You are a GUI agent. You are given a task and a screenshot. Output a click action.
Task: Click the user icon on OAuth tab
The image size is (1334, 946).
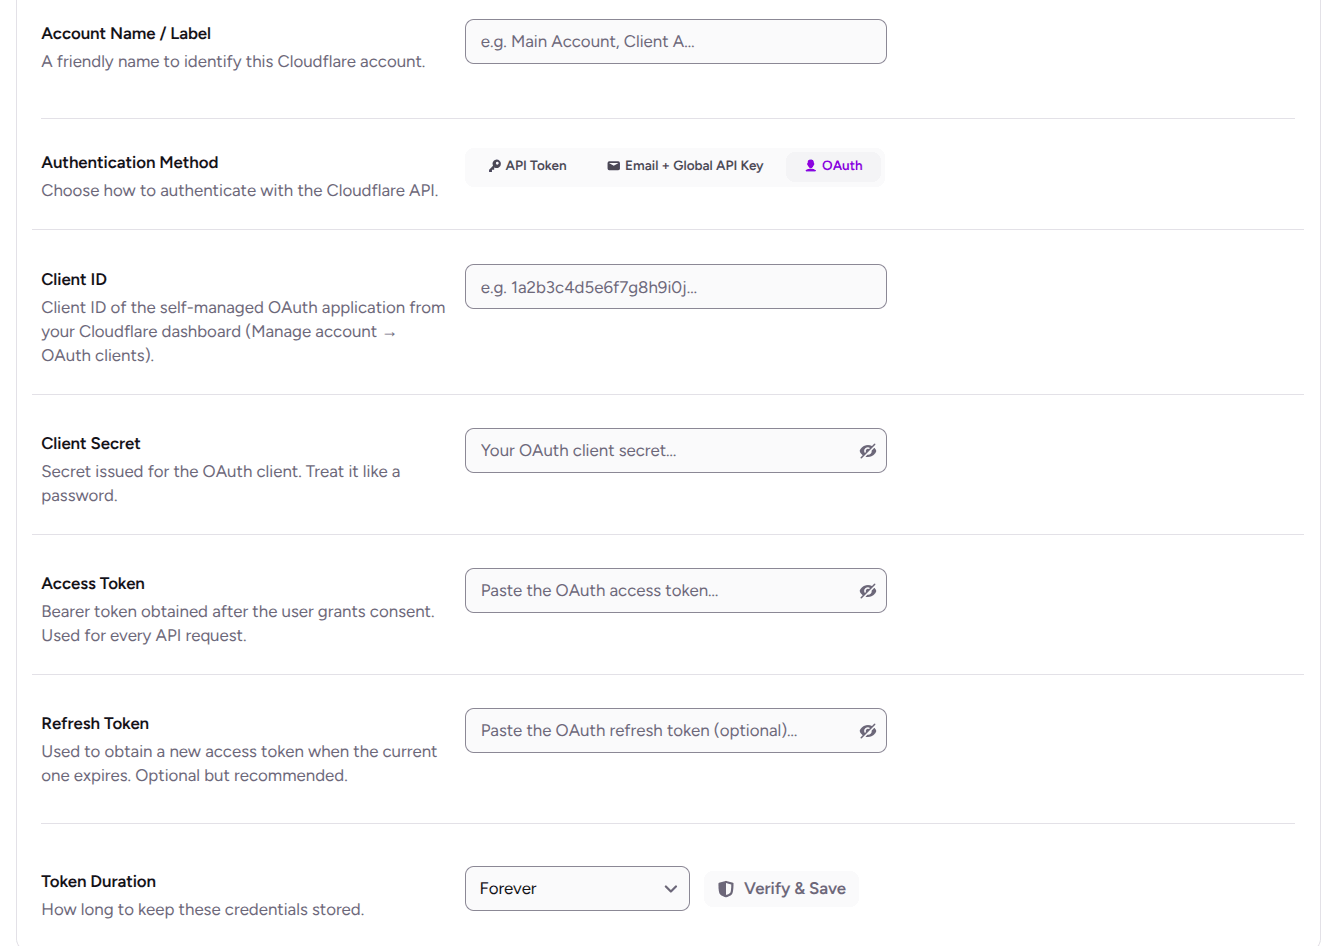[811, 166]
